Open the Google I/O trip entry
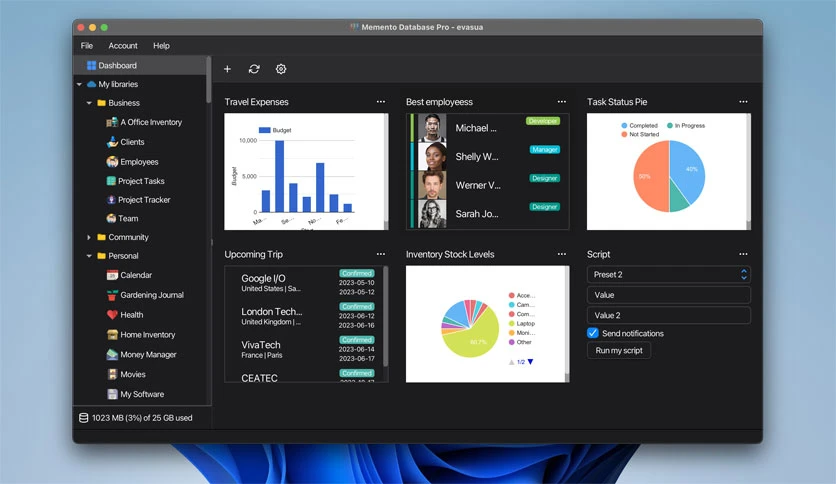The width and height of the screenshot is (836, 484). tap(304, 283)
